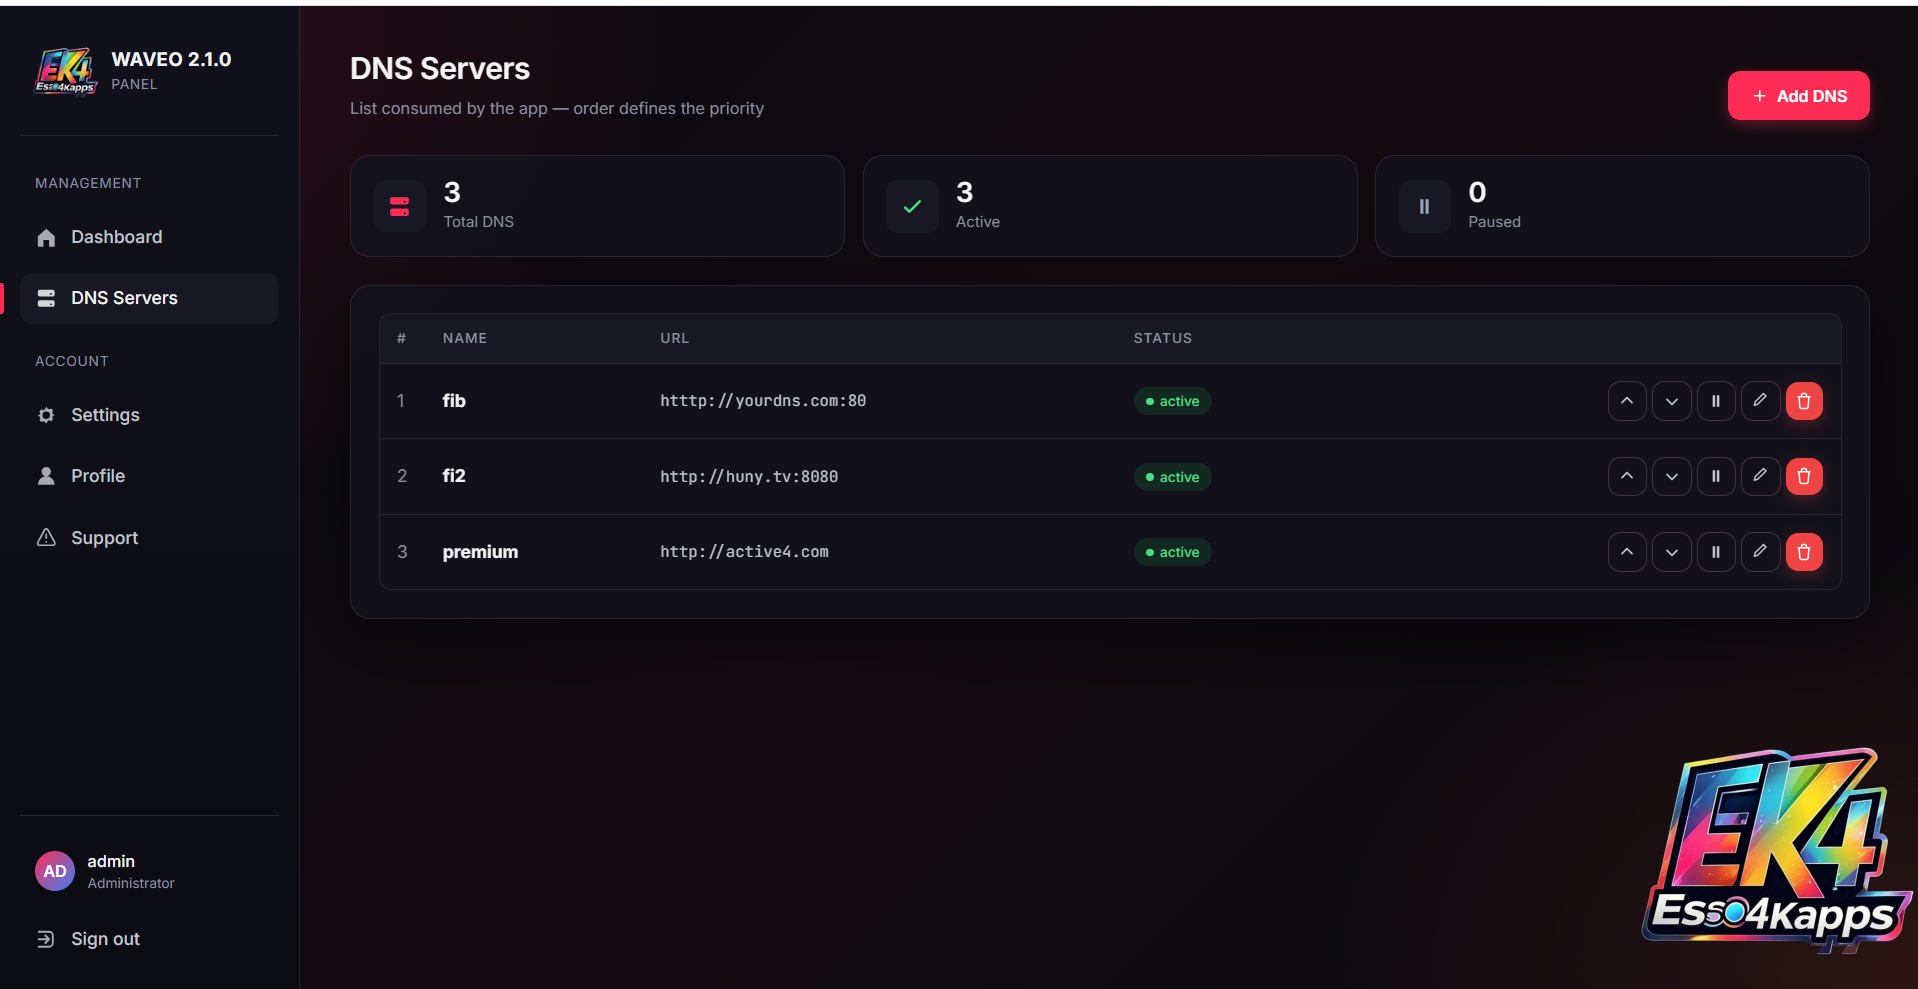Image resolution: width=1918 pixels, height=989 pixels.
Task: Delete the fi2 DNS entry
Action: pyautogui.click(x=1804, y=476)
